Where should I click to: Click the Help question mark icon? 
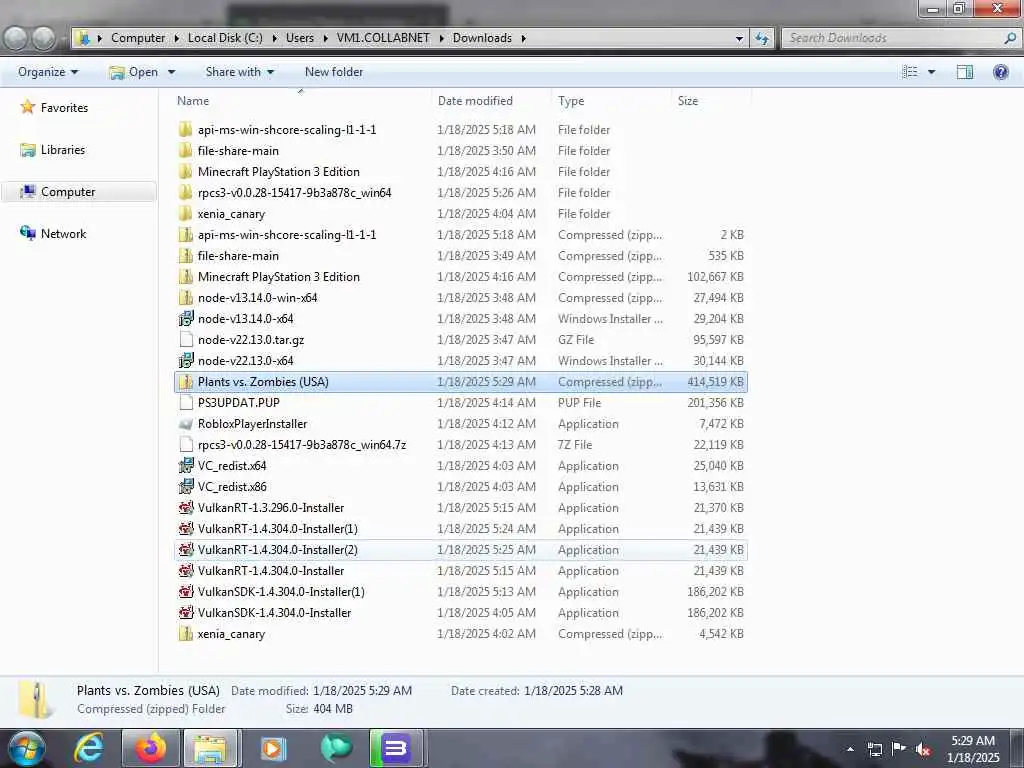[x=1000, y=72]
